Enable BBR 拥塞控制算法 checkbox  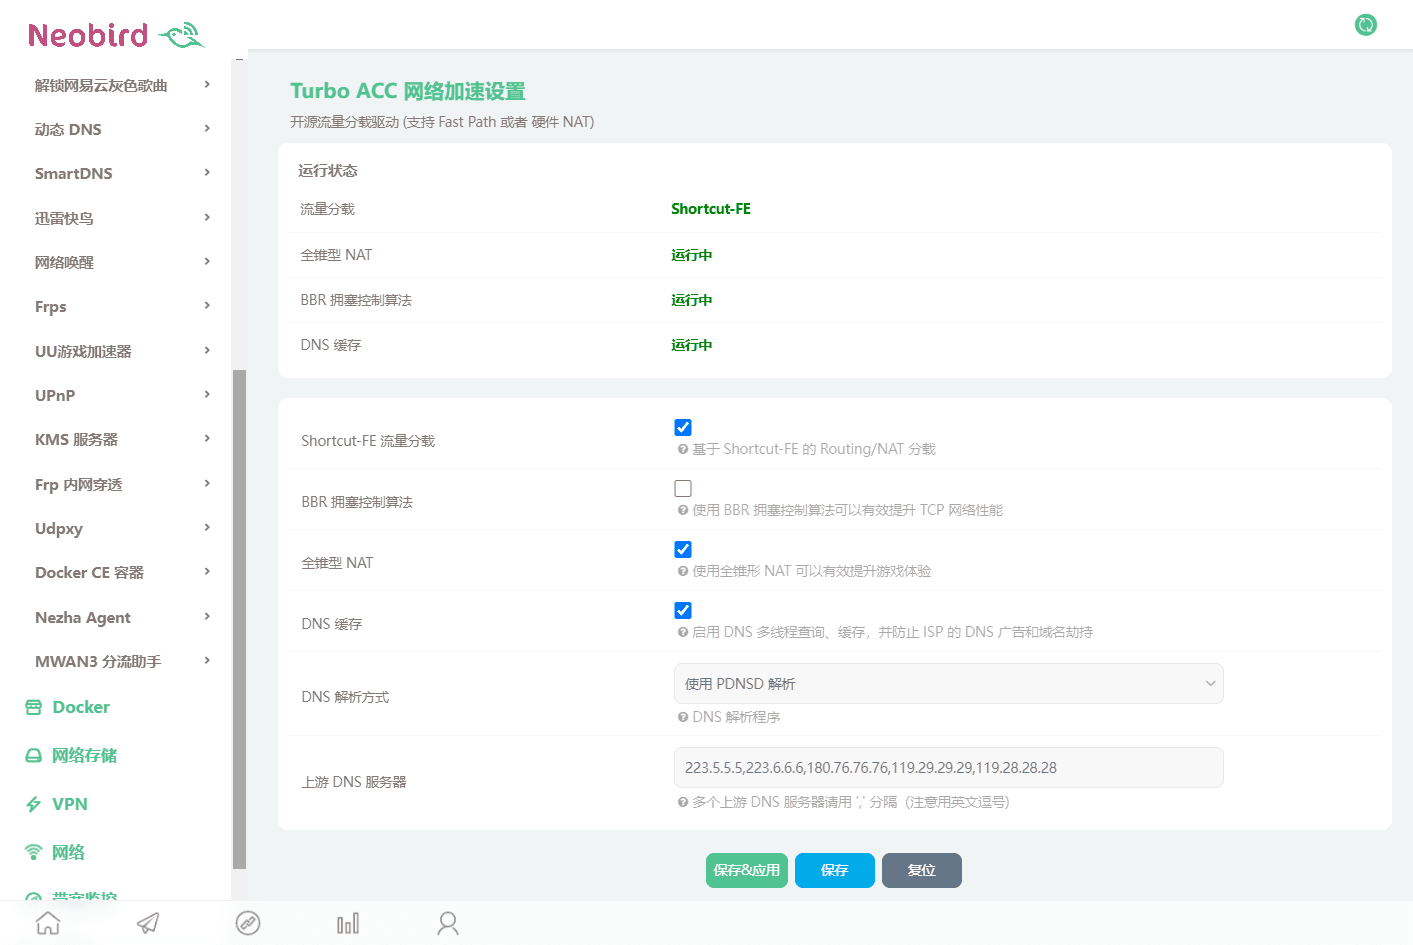683,488
